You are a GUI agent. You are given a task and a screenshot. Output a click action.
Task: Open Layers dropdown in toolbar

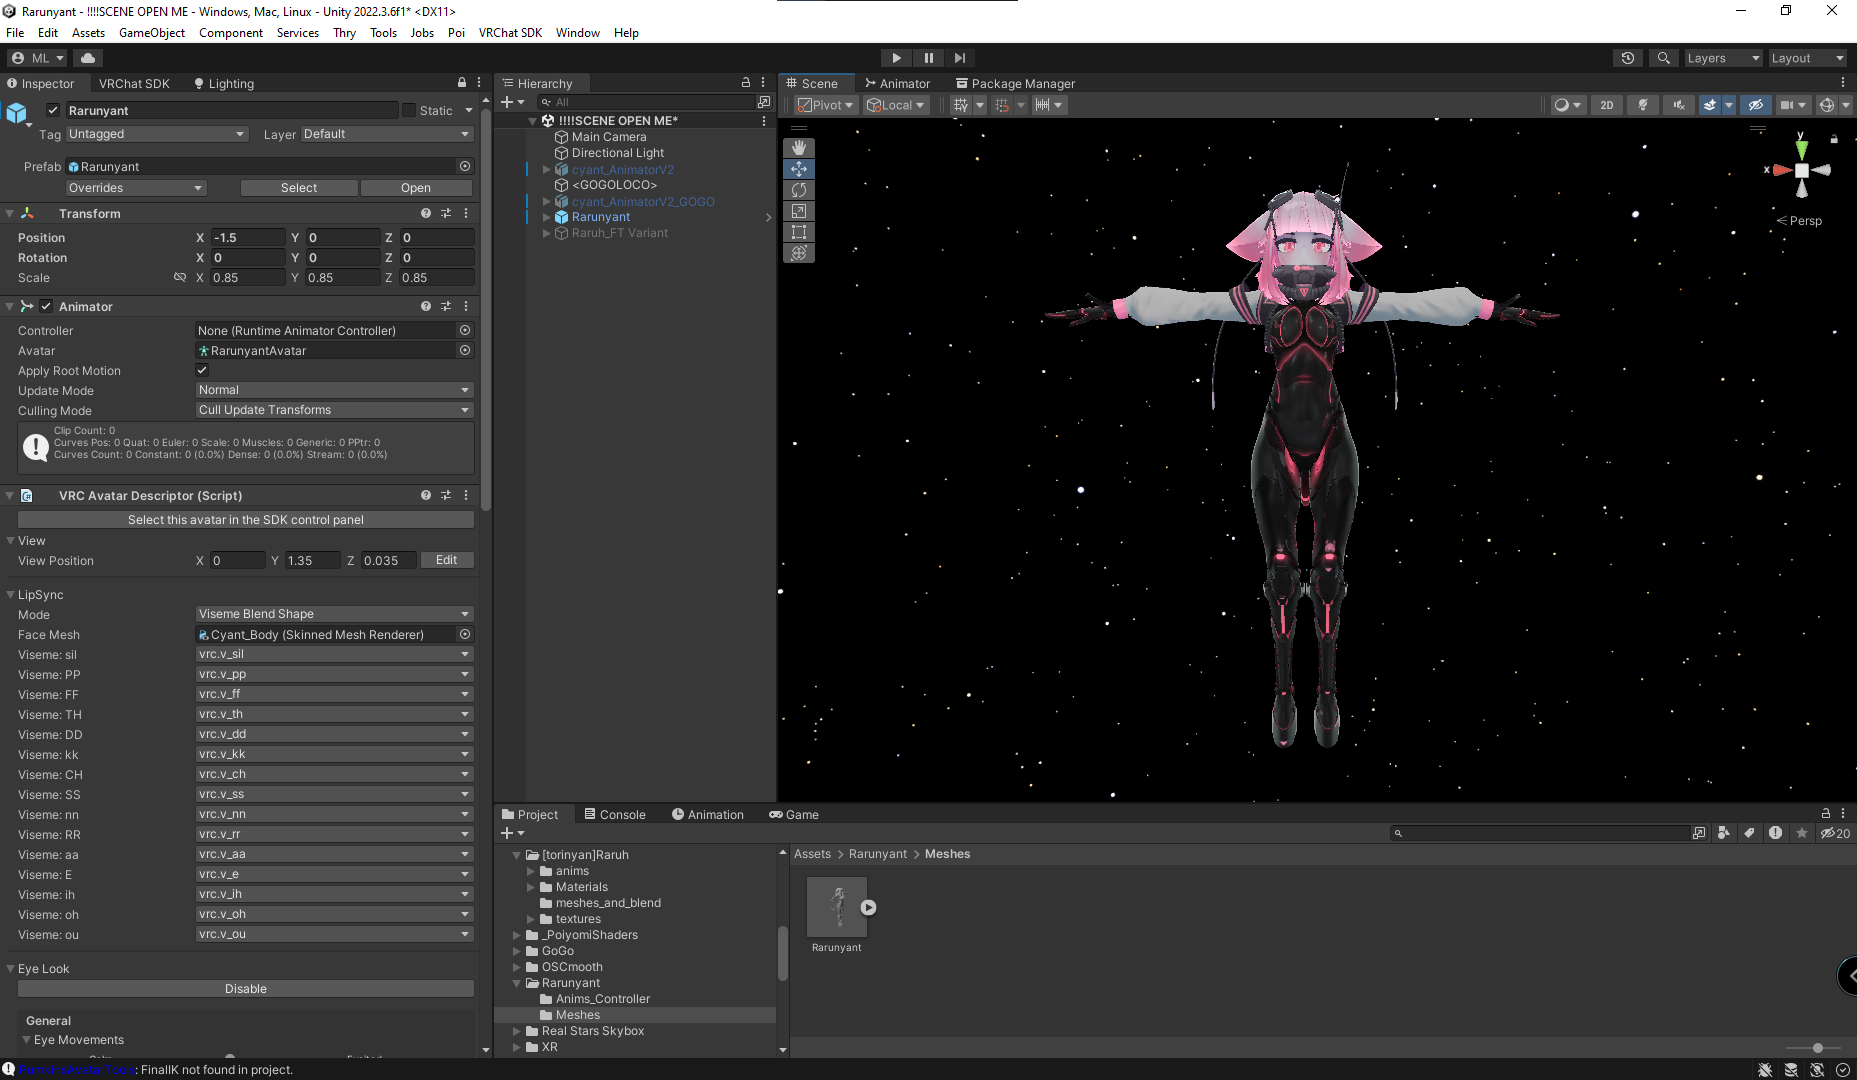(x=1723, y=58)
